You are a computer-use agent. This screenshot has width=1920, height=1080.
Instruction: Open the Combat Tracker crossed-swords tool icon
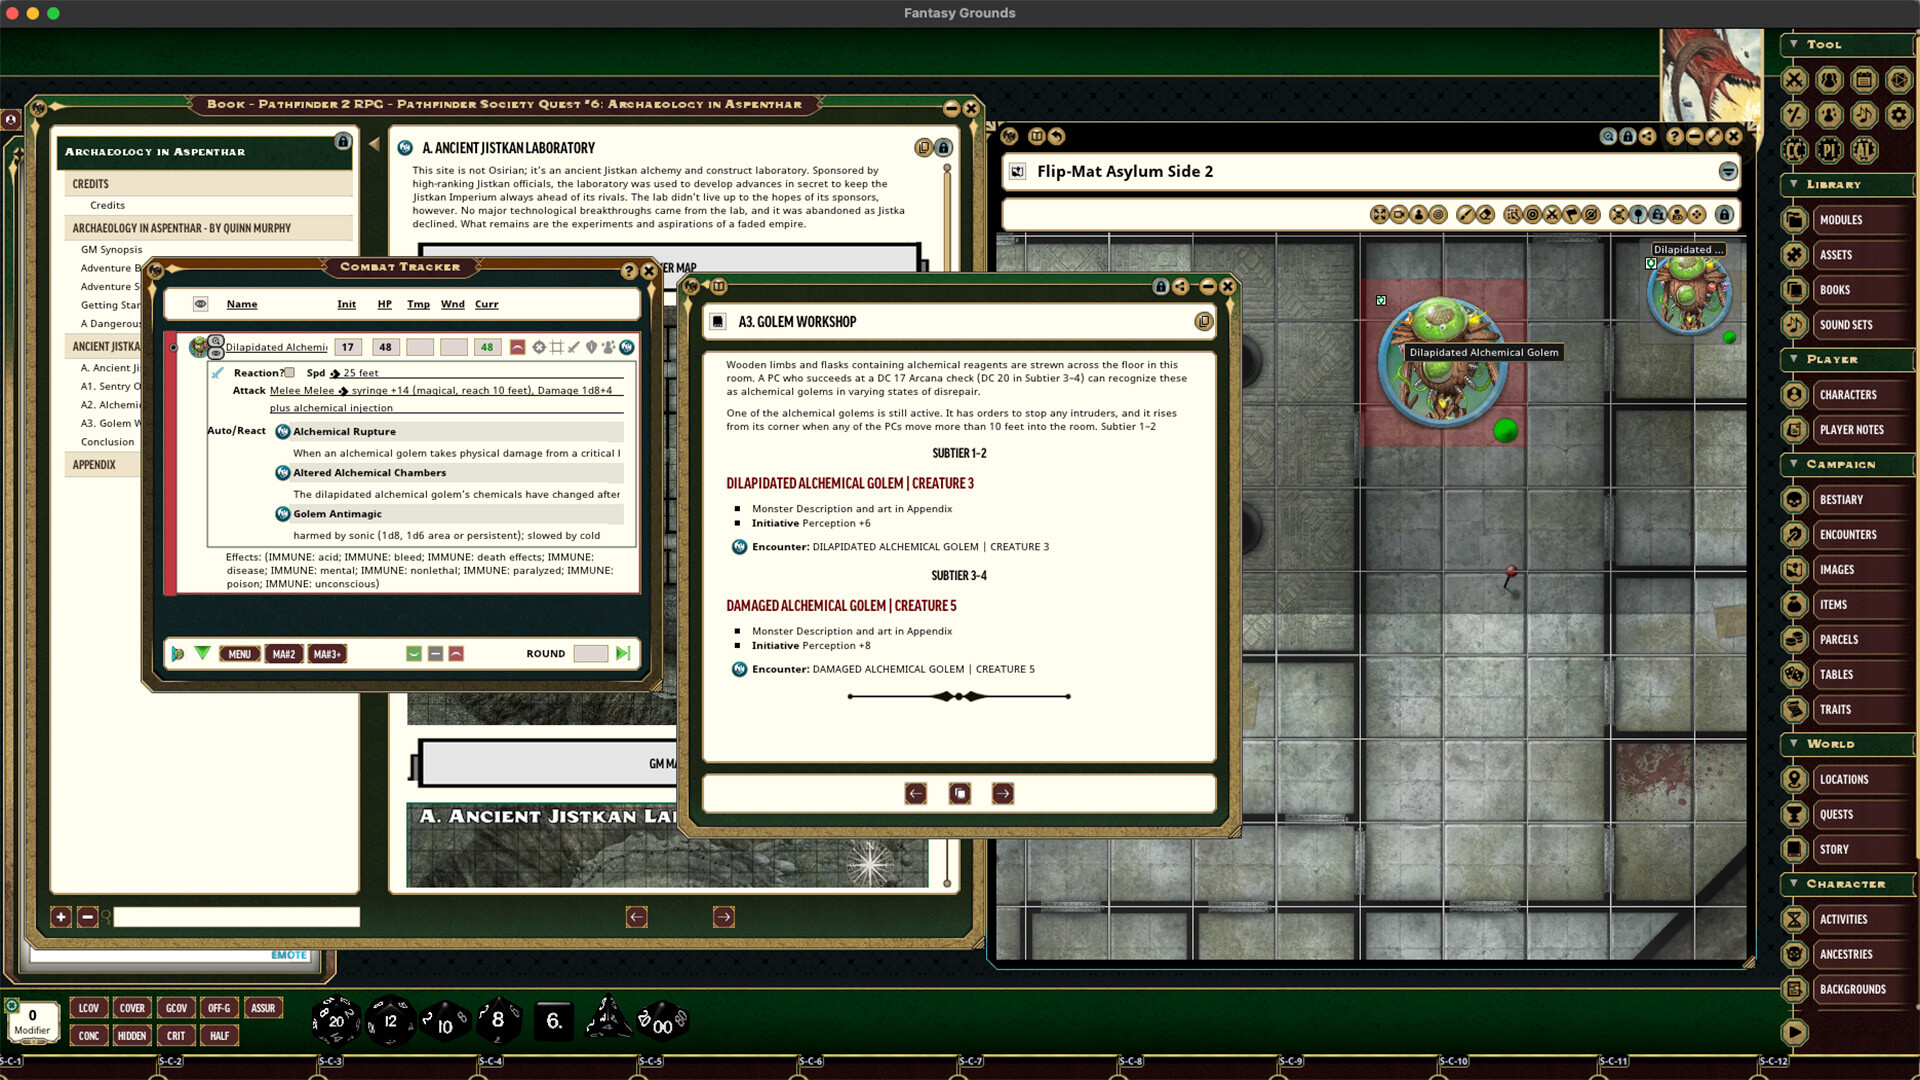[1795, 81]
